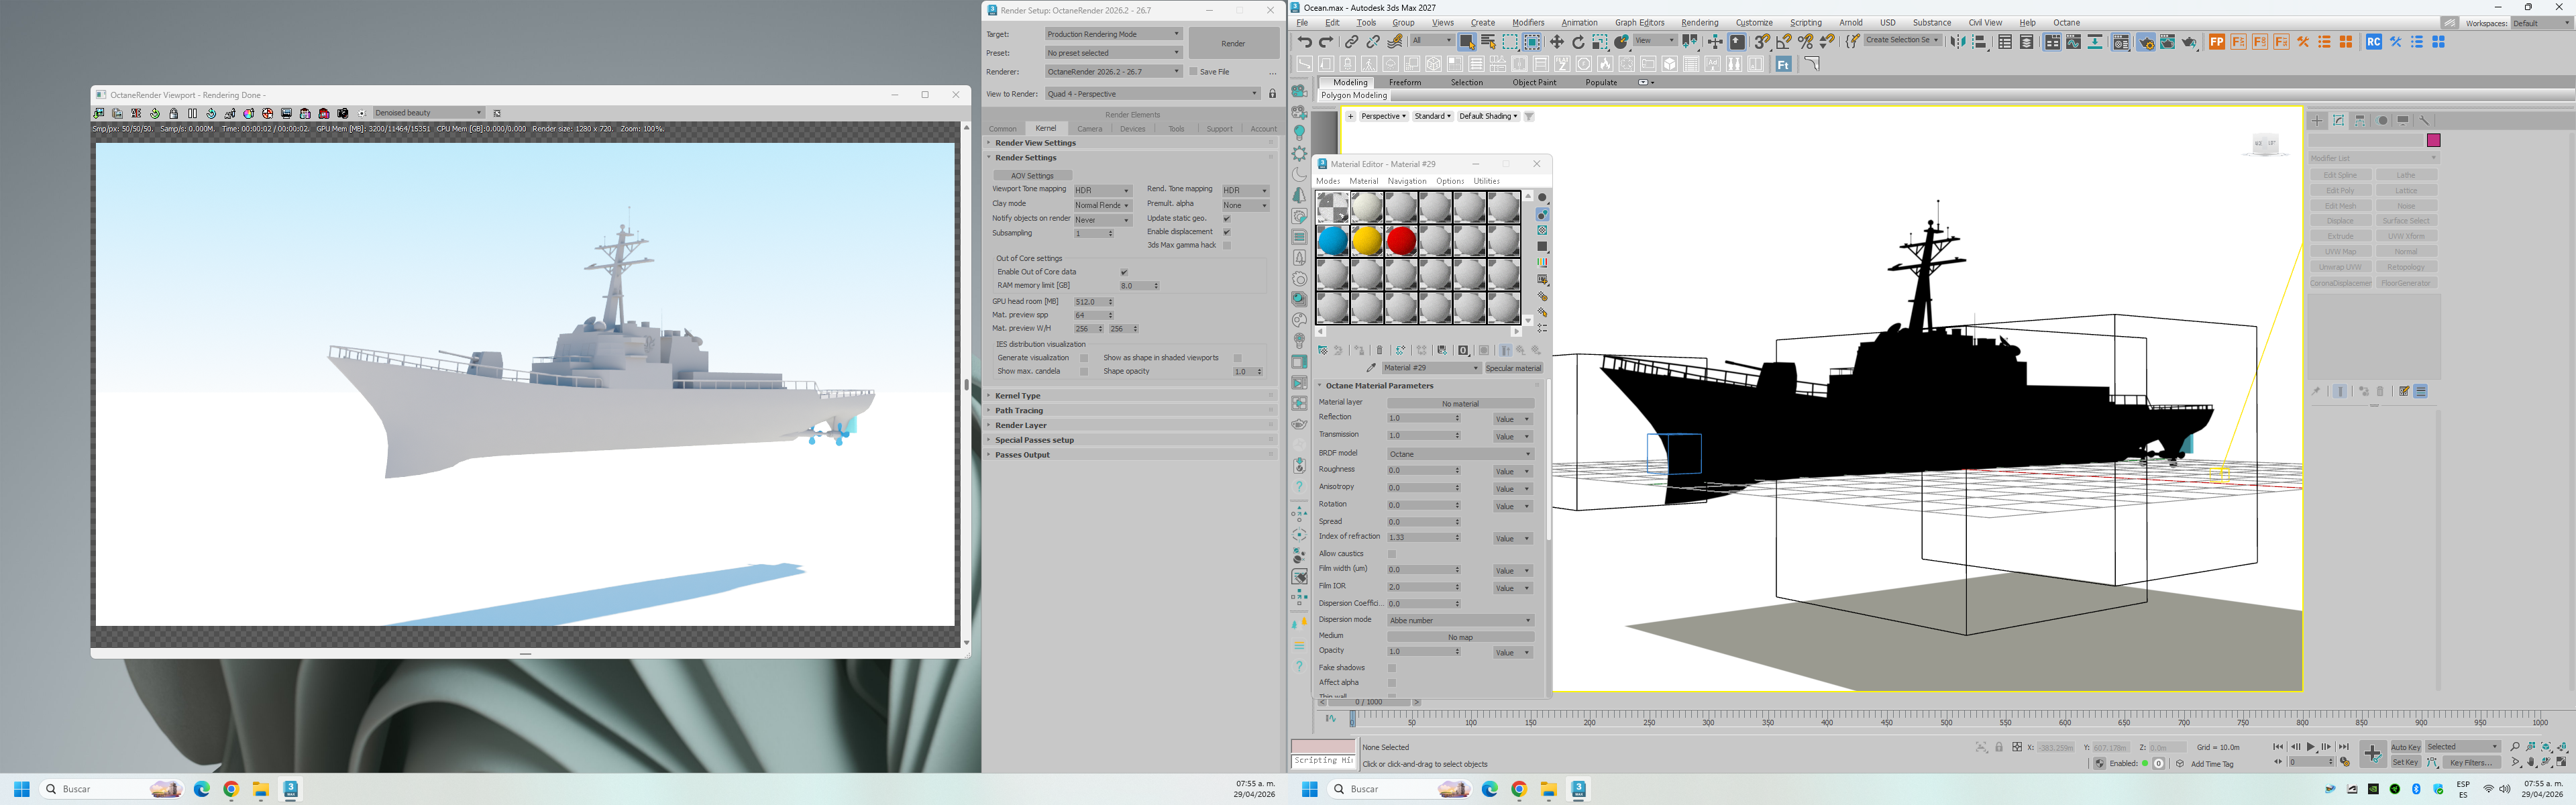Uncheck Enable displacement checkbox

coord(1227,232)
